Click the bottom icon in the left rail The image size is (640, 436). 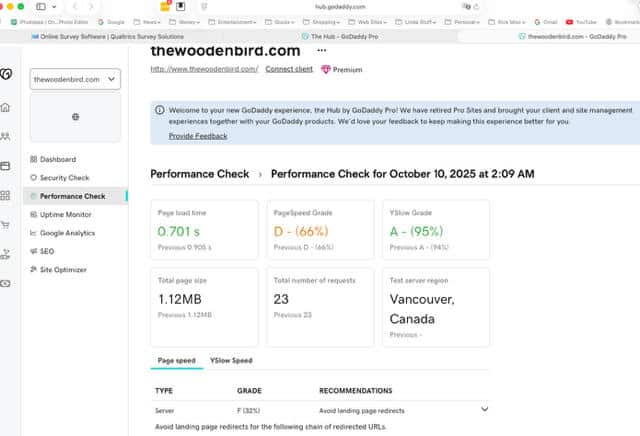click(x=5, y=283)
